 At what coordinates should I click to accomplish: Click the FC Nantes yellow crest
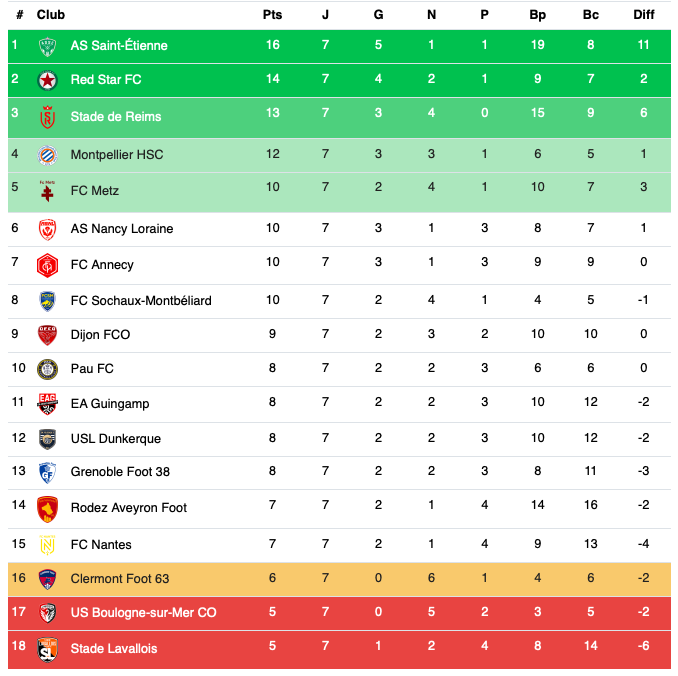pos(48,545)
